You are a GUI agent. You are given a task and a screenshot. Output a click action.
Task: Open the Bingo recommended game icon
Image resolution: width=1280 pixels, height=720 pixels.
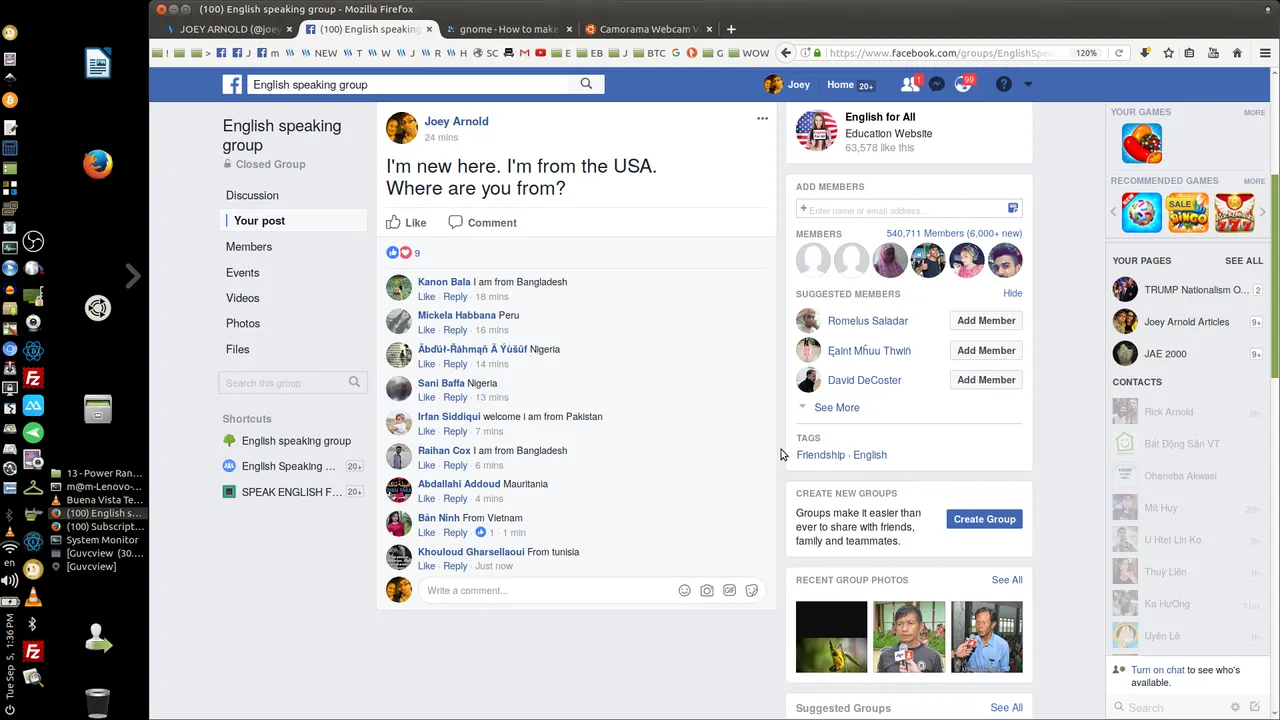[x=1188, y=213]
